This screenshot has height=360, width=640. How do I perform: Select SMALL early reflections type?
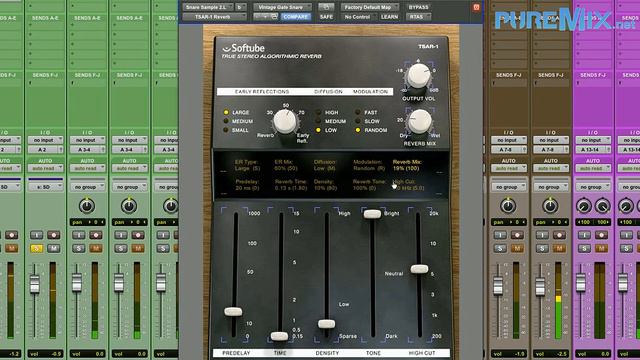(x=236, y=130)
